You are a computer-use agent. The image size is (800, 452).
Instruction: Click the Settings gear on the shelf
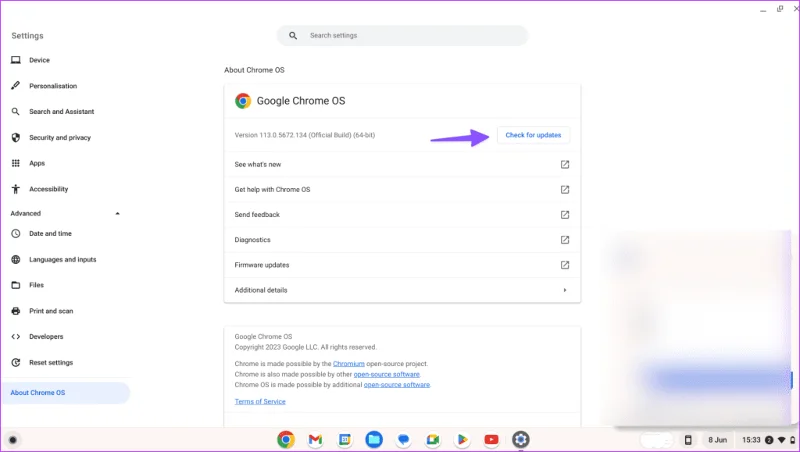[x=520, y=439]
